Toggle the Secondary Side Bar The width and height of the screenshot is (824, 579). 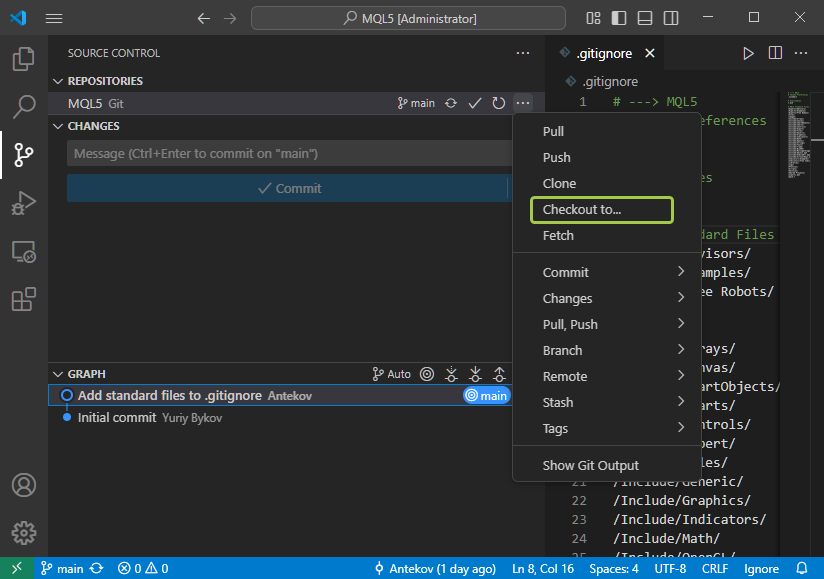point(671,18)
